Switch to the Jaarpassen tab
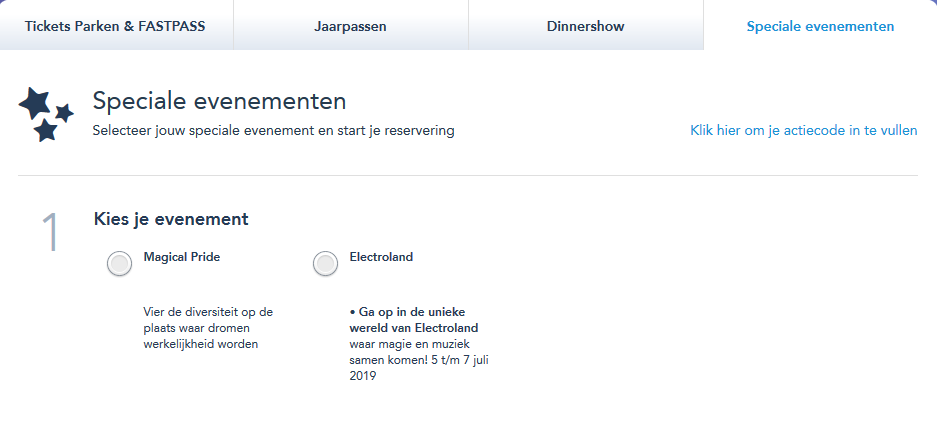937x441 pixels. click(351, 25)
